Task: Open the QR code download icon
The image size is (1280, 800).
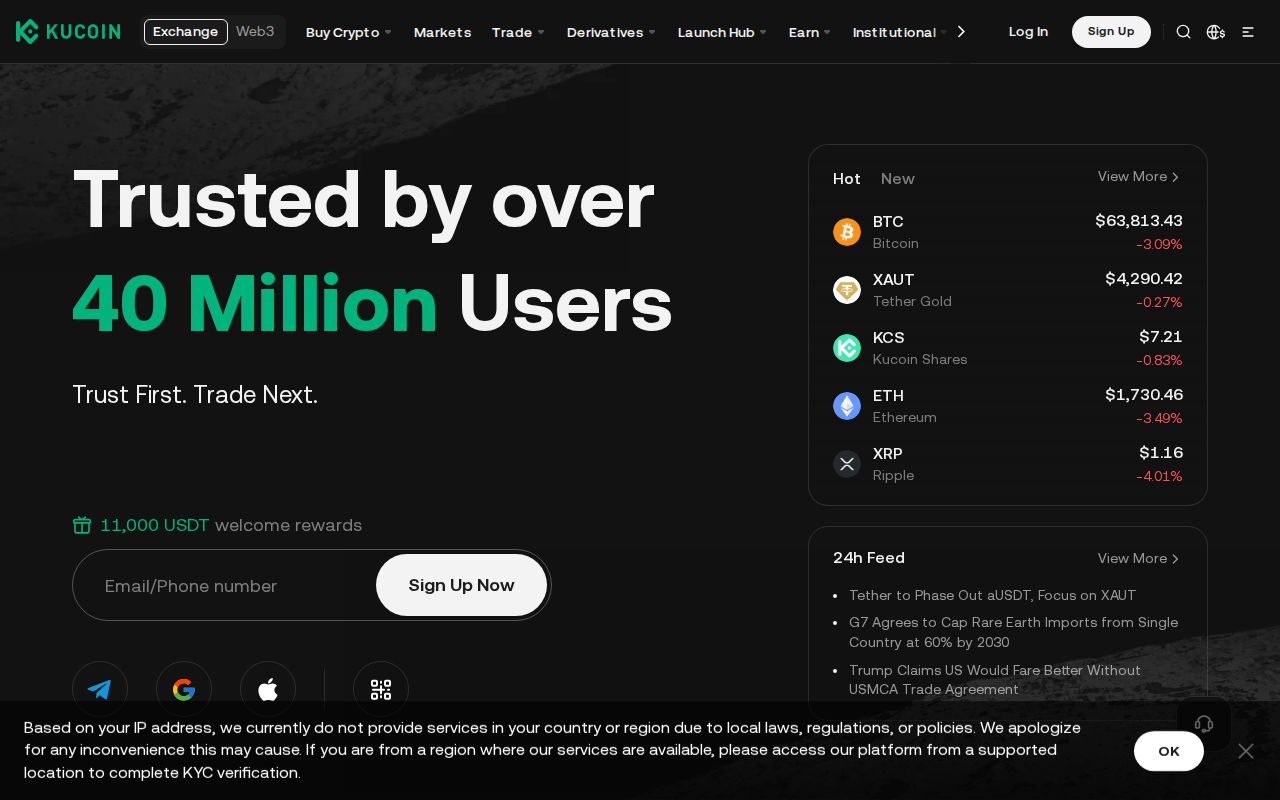Action: point(381,689)
